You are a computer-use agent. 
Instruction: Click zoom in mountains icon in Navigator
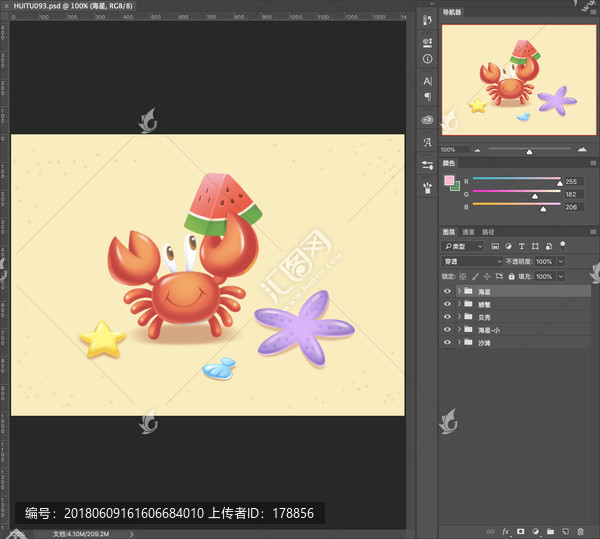[582, 149]
